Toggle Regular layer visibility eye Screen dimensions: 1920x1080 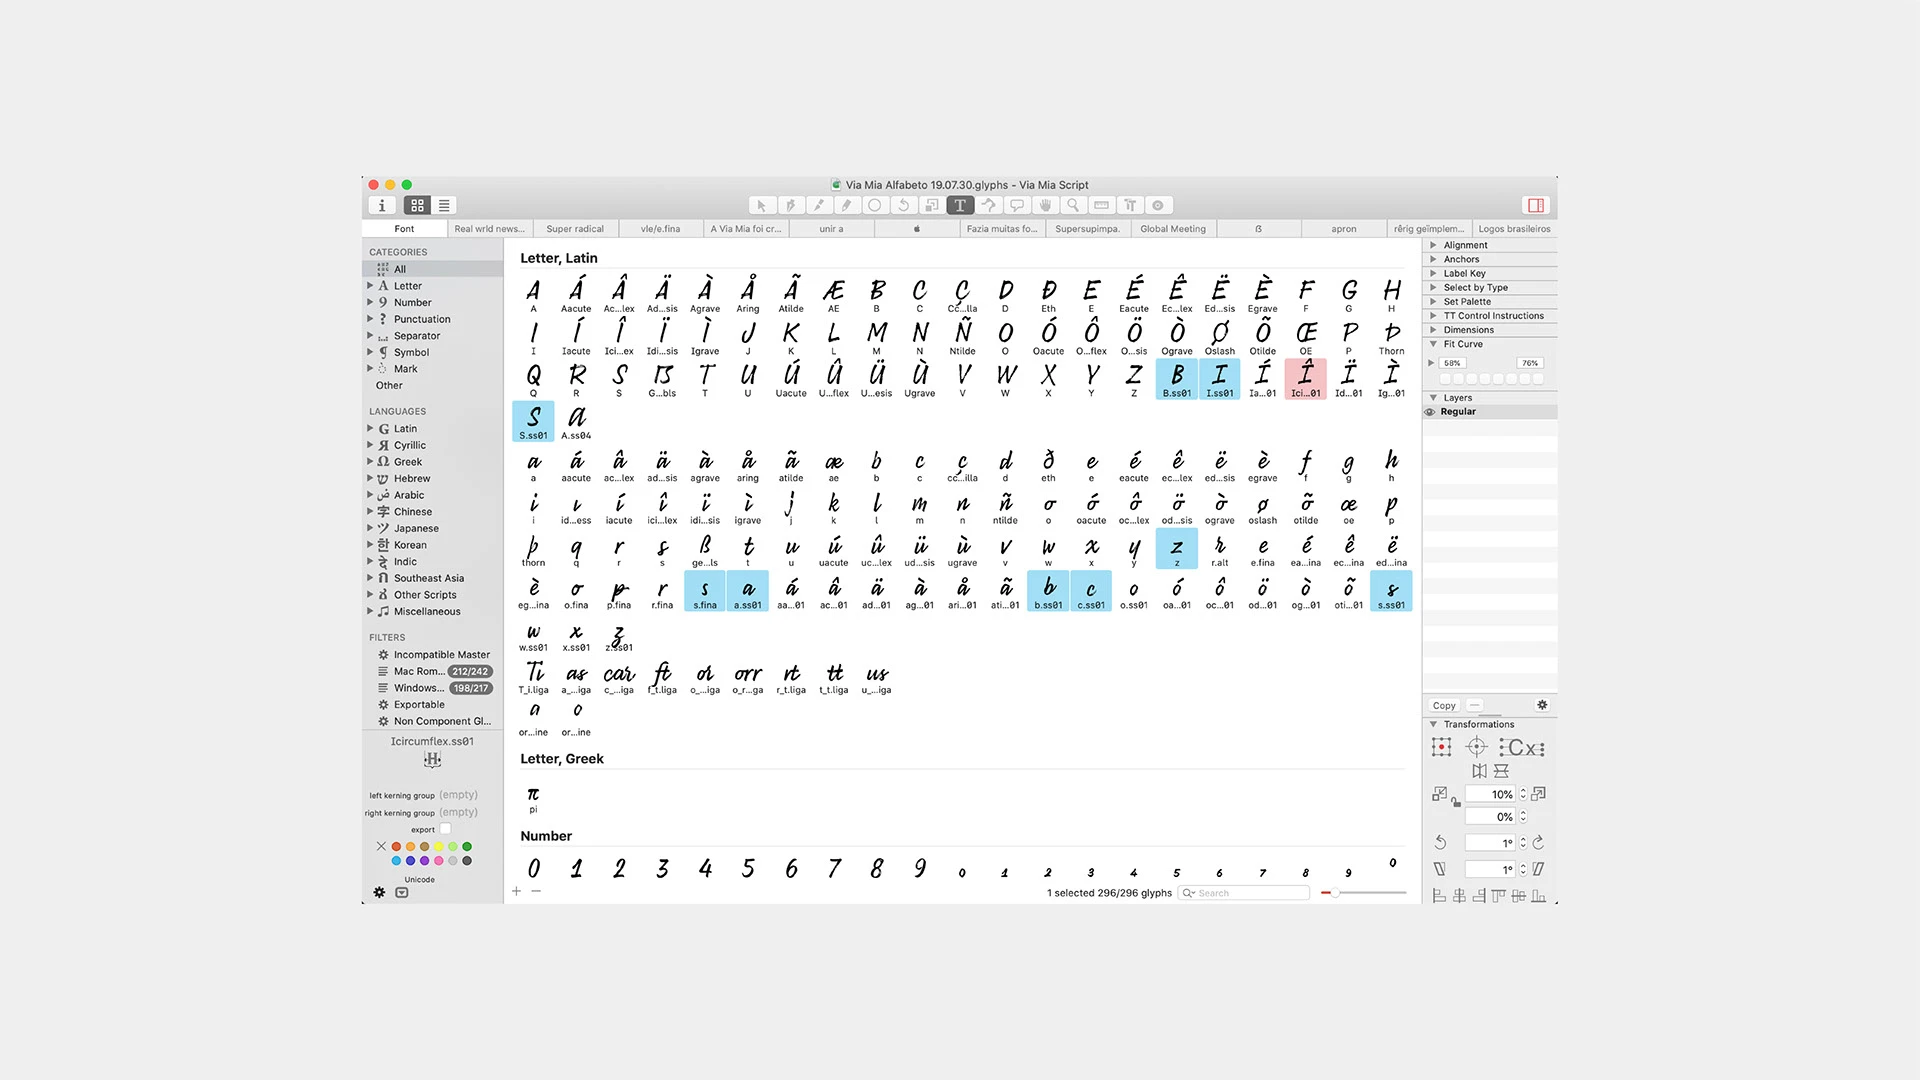pyautogui.click(x=1430, y=412)
